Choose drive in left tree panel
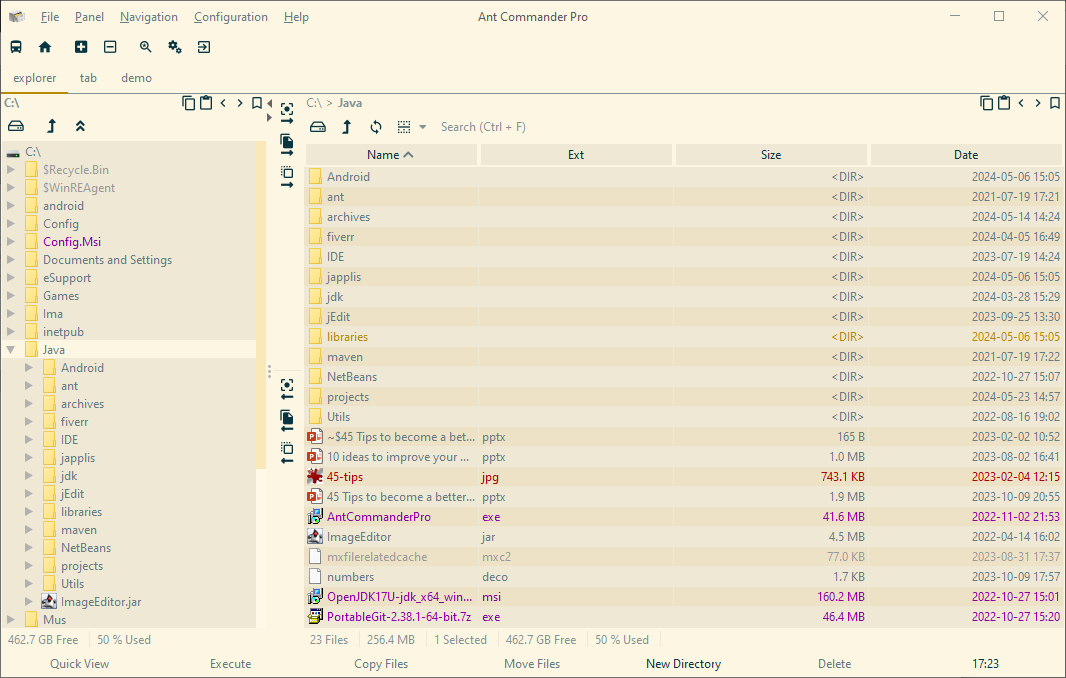The image size is (1066, 678). click(16, 126)
